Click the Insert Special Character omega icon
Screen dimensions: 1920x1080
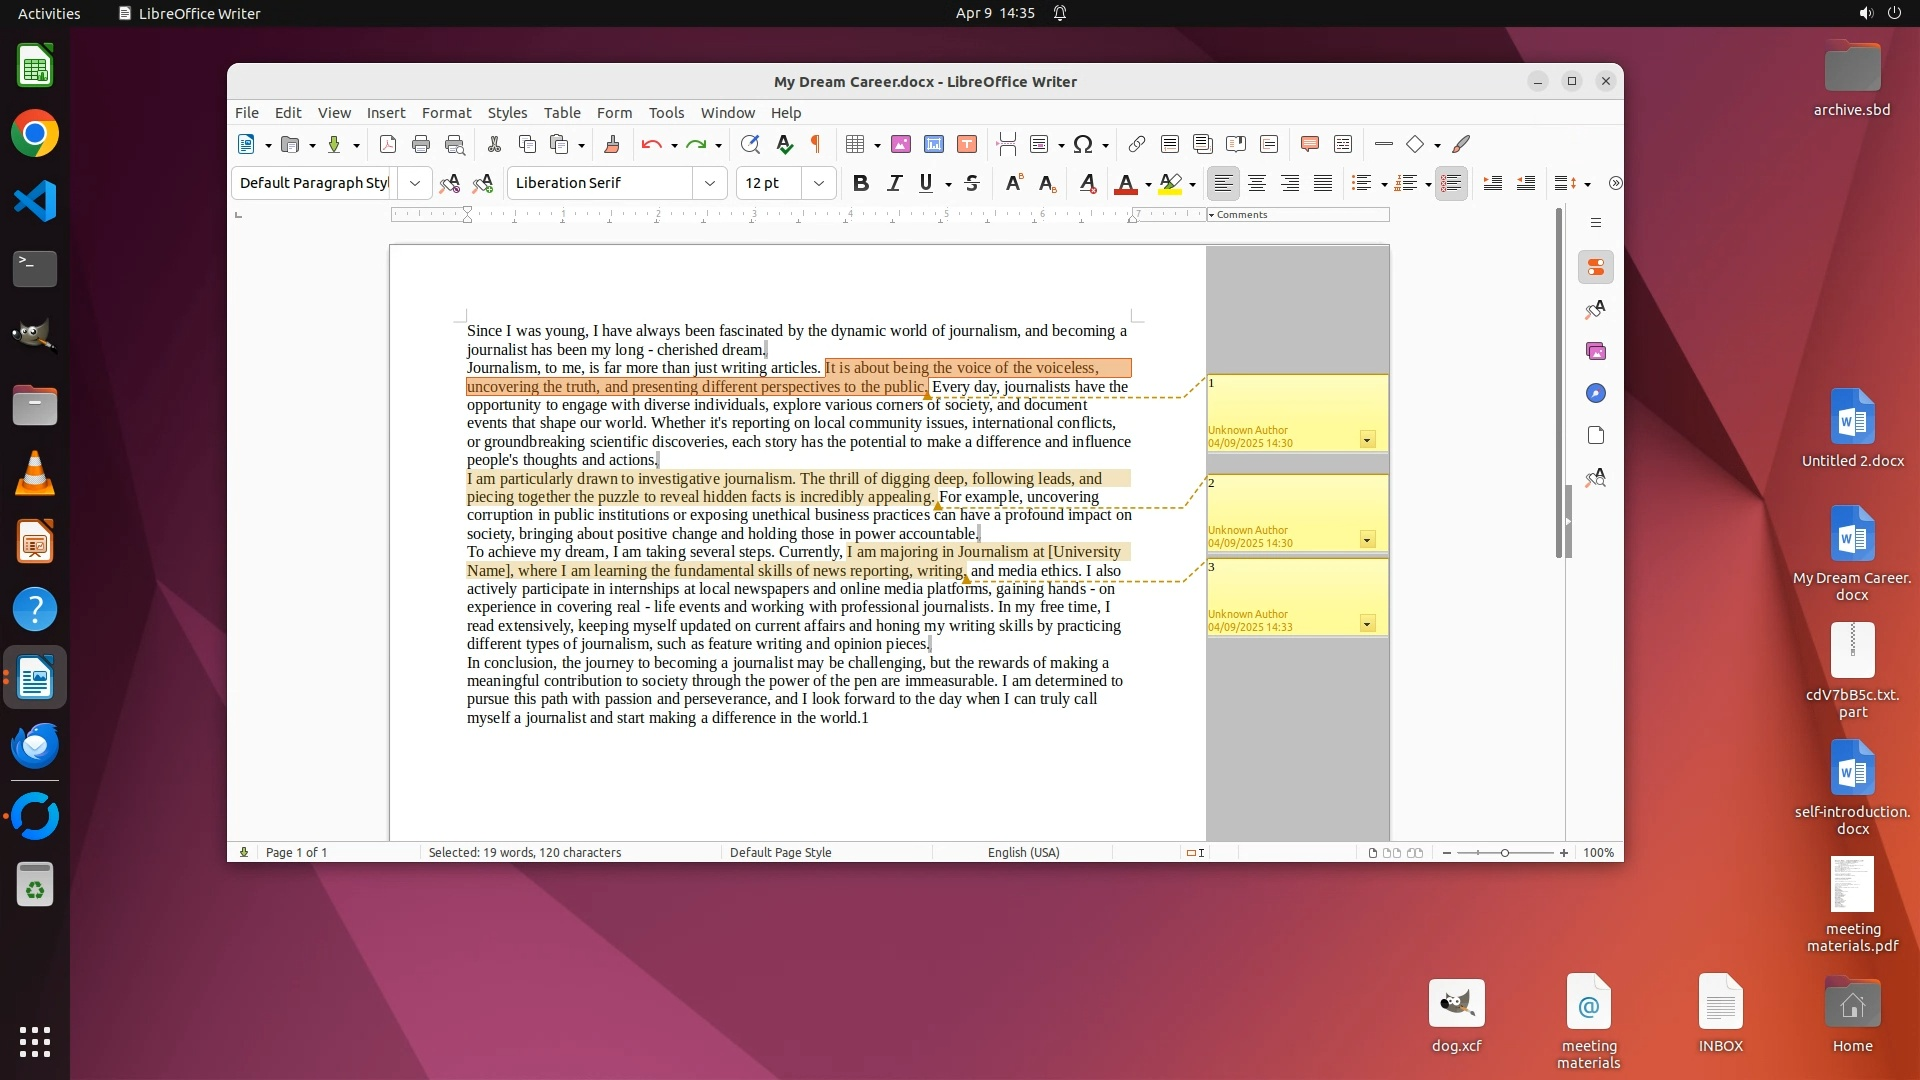[1082, 145]
